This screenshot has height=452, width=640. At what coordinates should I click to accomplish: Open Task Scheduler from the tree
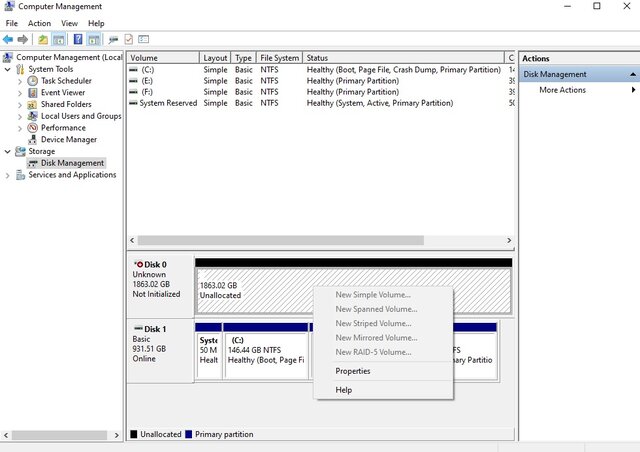(65, 81)
